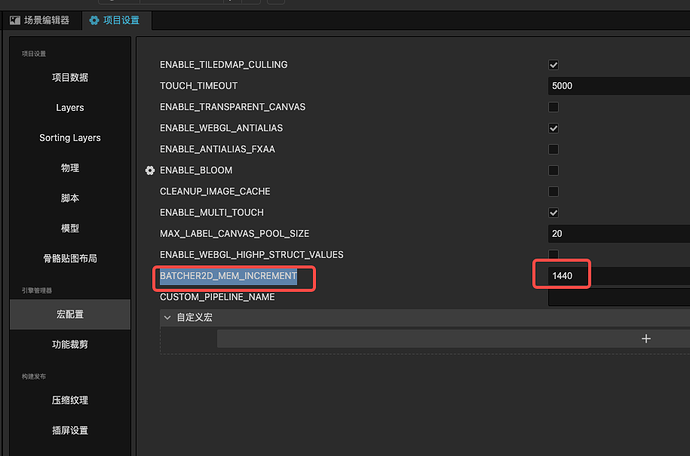Click the CUSTOM_PIPELINE_NAME label
Image resolution: width=690 pixels, height=456 pixels.
pos(217,297)
